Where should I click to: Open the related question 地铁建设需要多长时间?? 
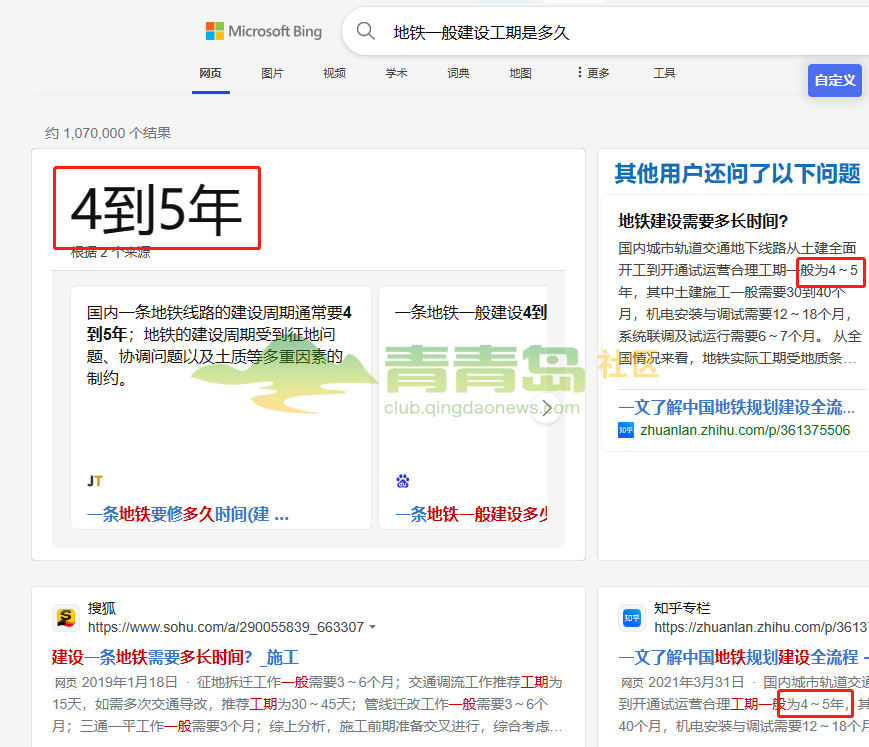point(703,221)
